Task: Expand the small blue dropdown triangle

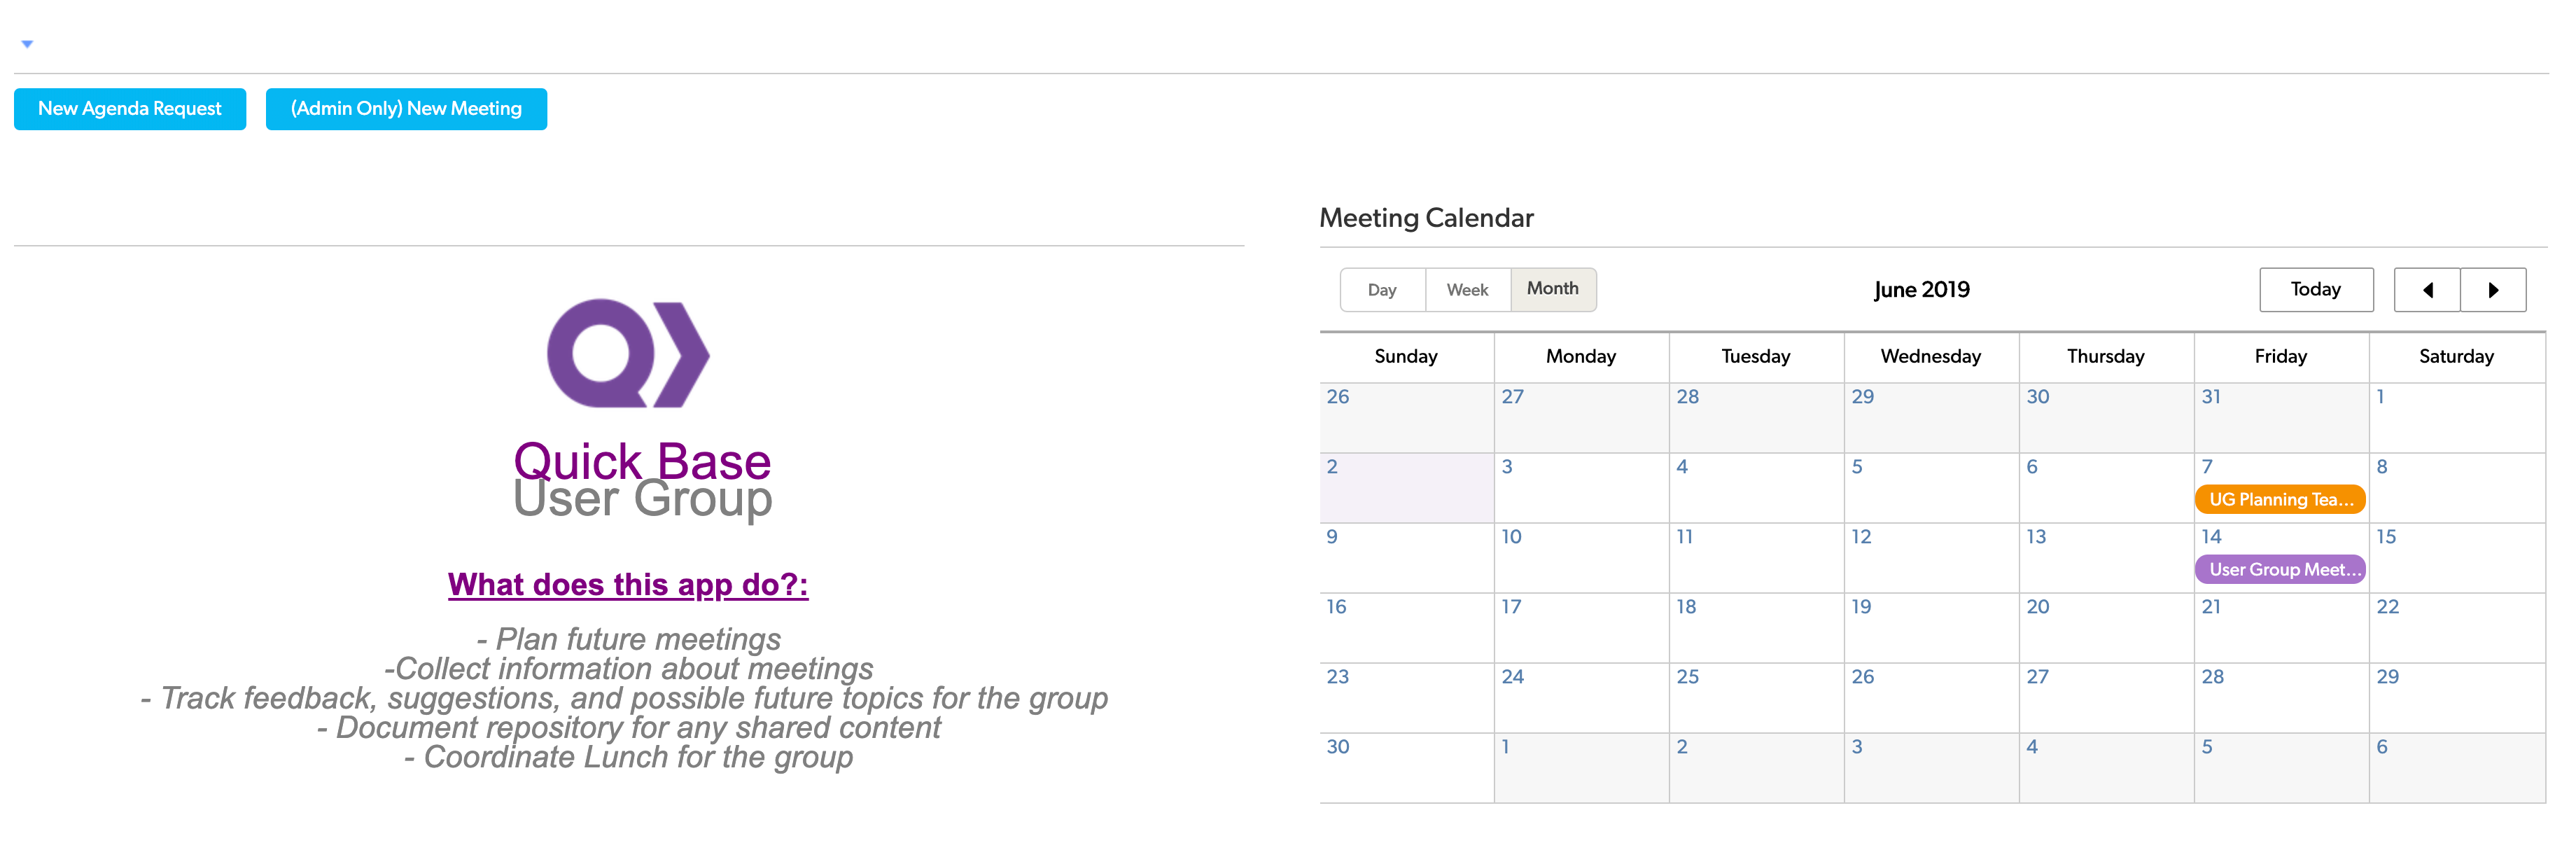Action: click(x=27, y=44)
